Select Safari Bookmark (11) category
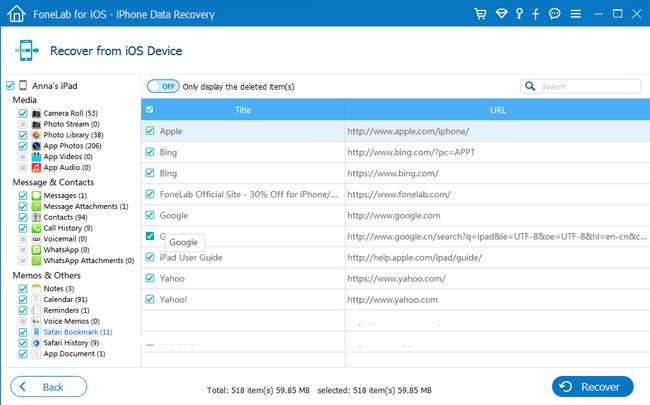Image resolution: width=650 pixels, height=405 pixels. pos(78,332)
